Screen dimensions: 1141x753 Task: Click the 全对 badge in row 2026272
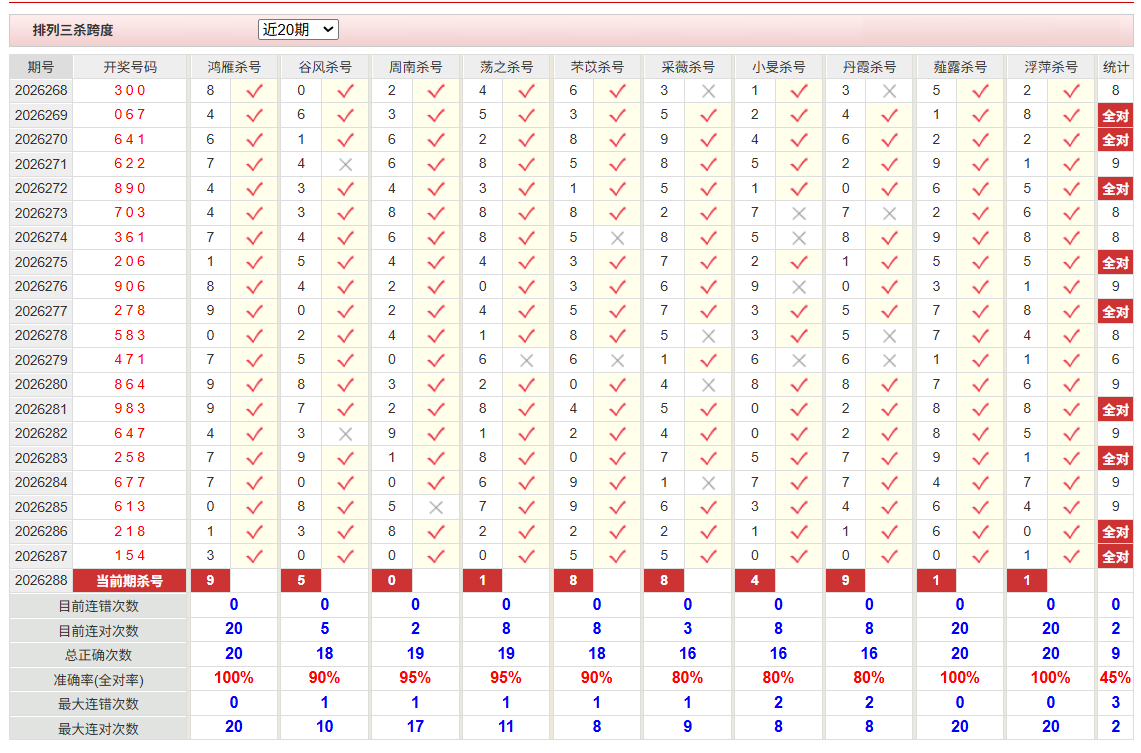click(x=1115, y=189)
